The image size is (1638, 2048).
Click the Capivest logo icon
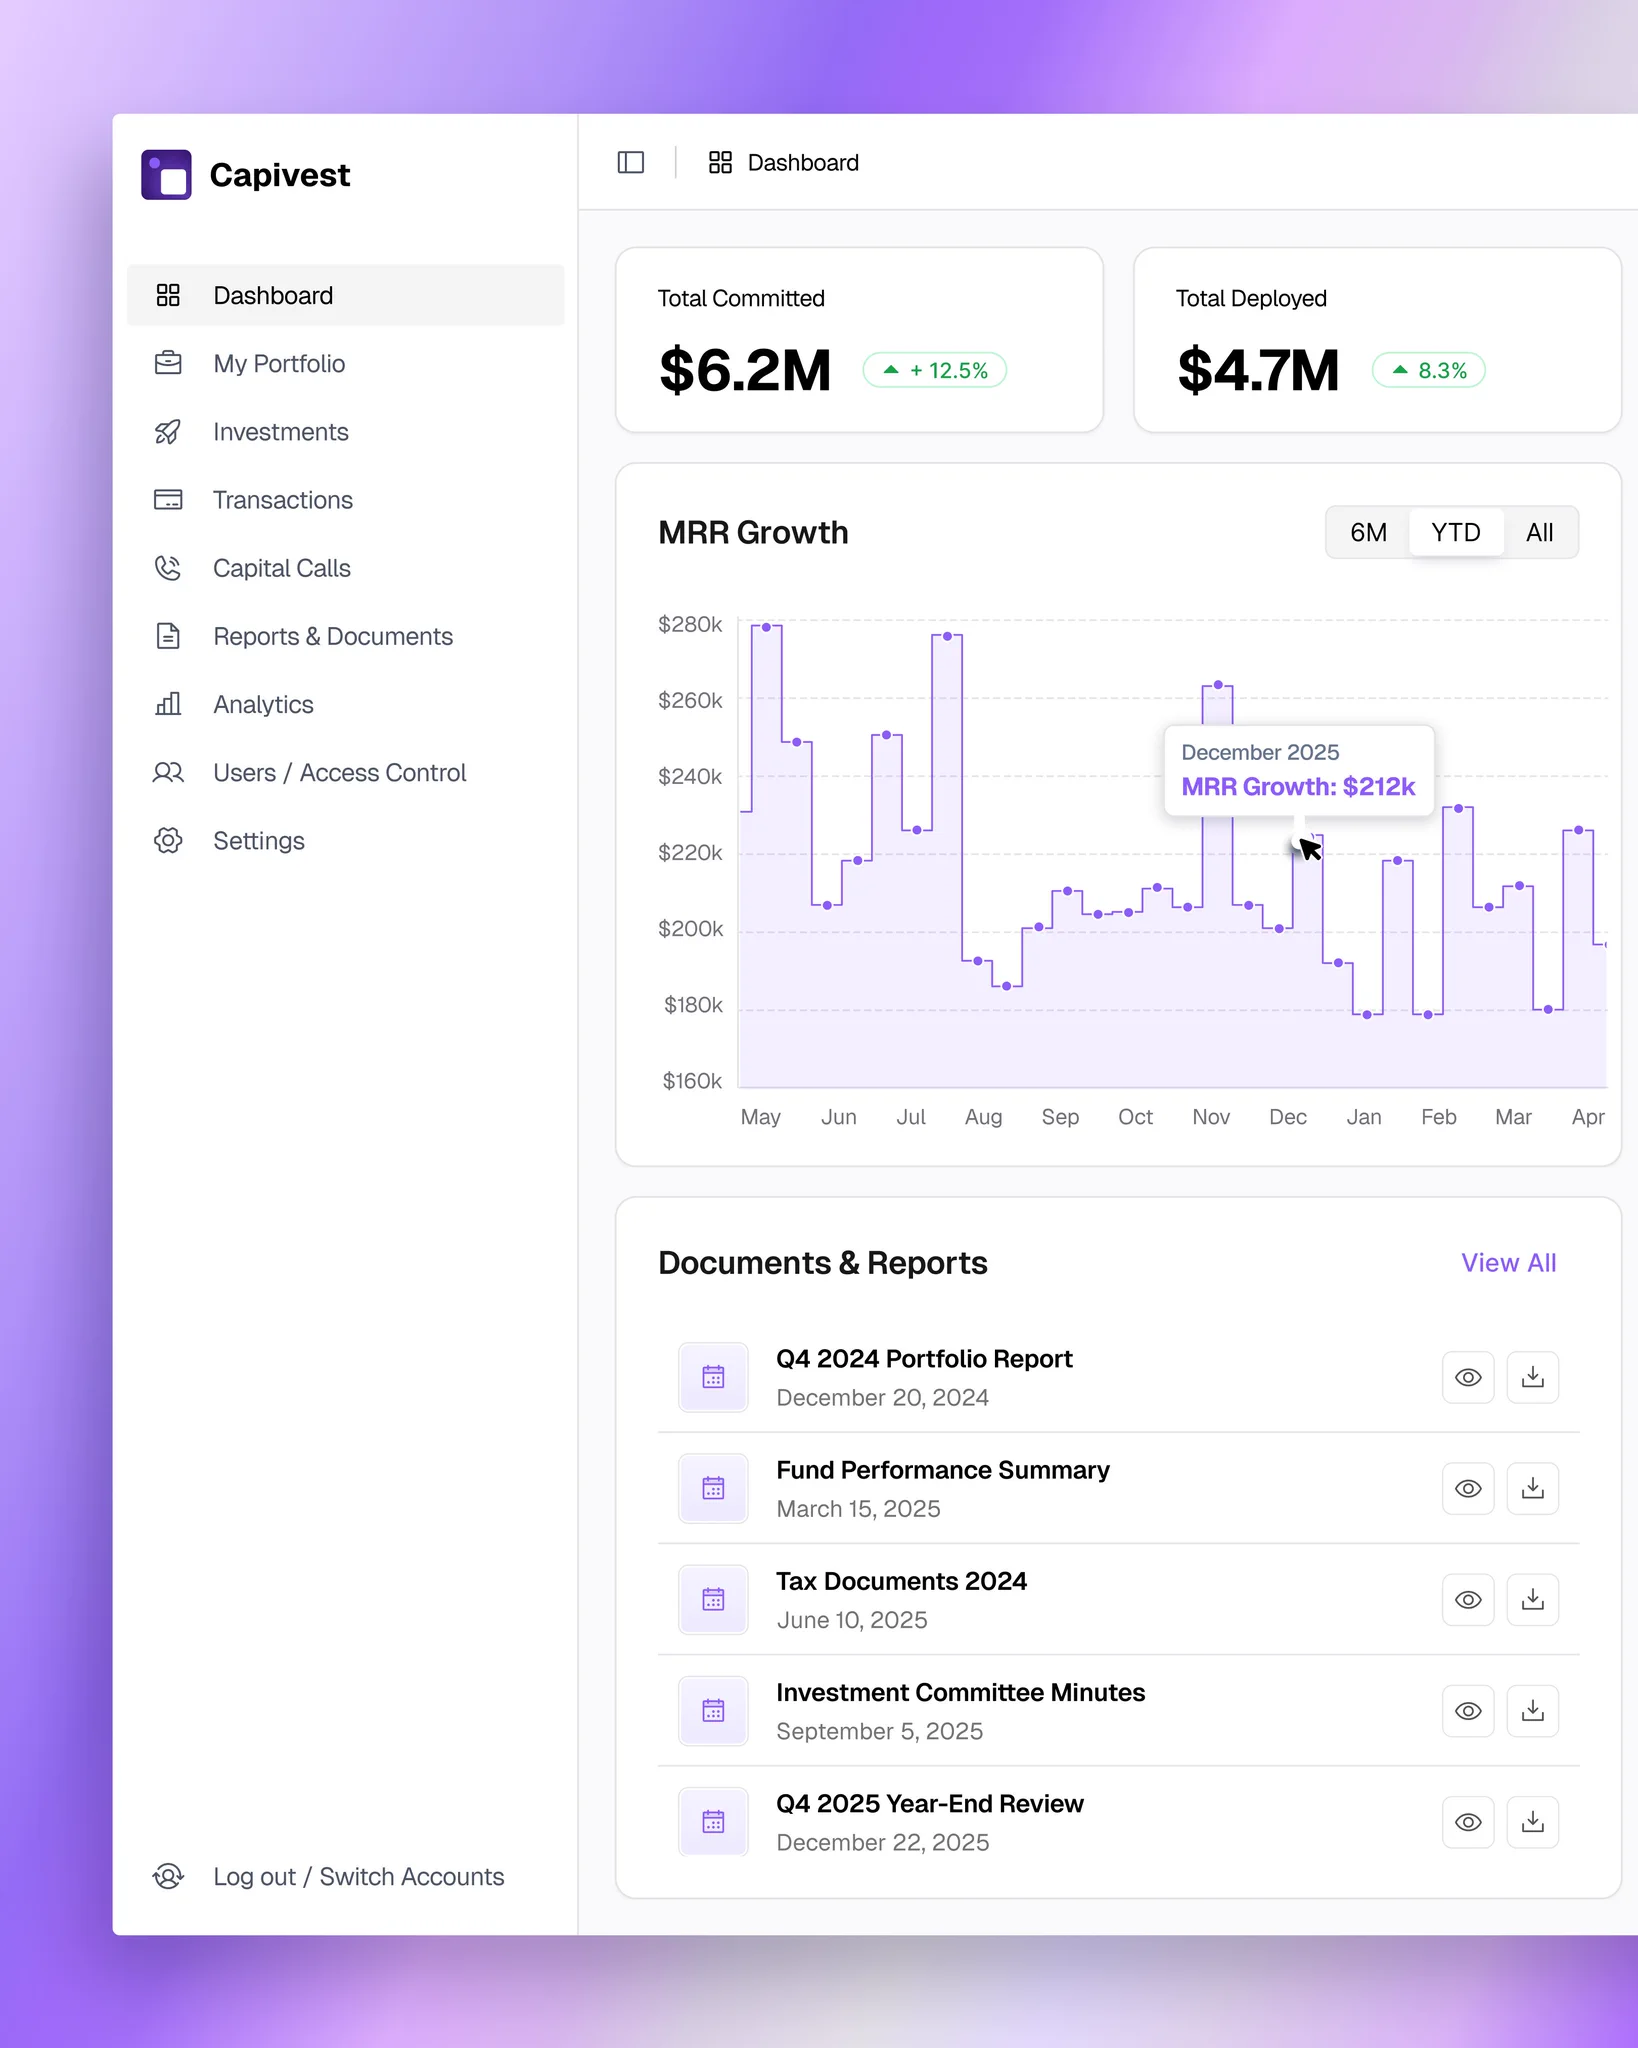[166, 175]
